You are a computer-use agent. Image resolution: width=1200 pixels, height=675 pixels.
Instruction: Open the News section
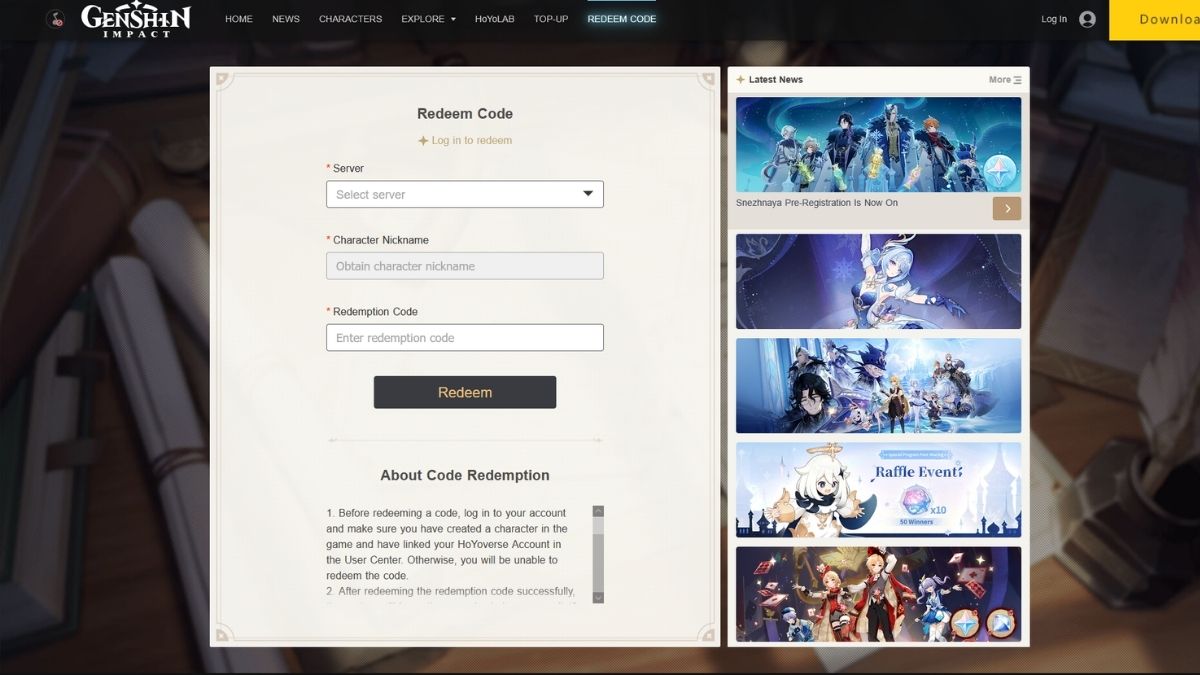coord(286,19)
